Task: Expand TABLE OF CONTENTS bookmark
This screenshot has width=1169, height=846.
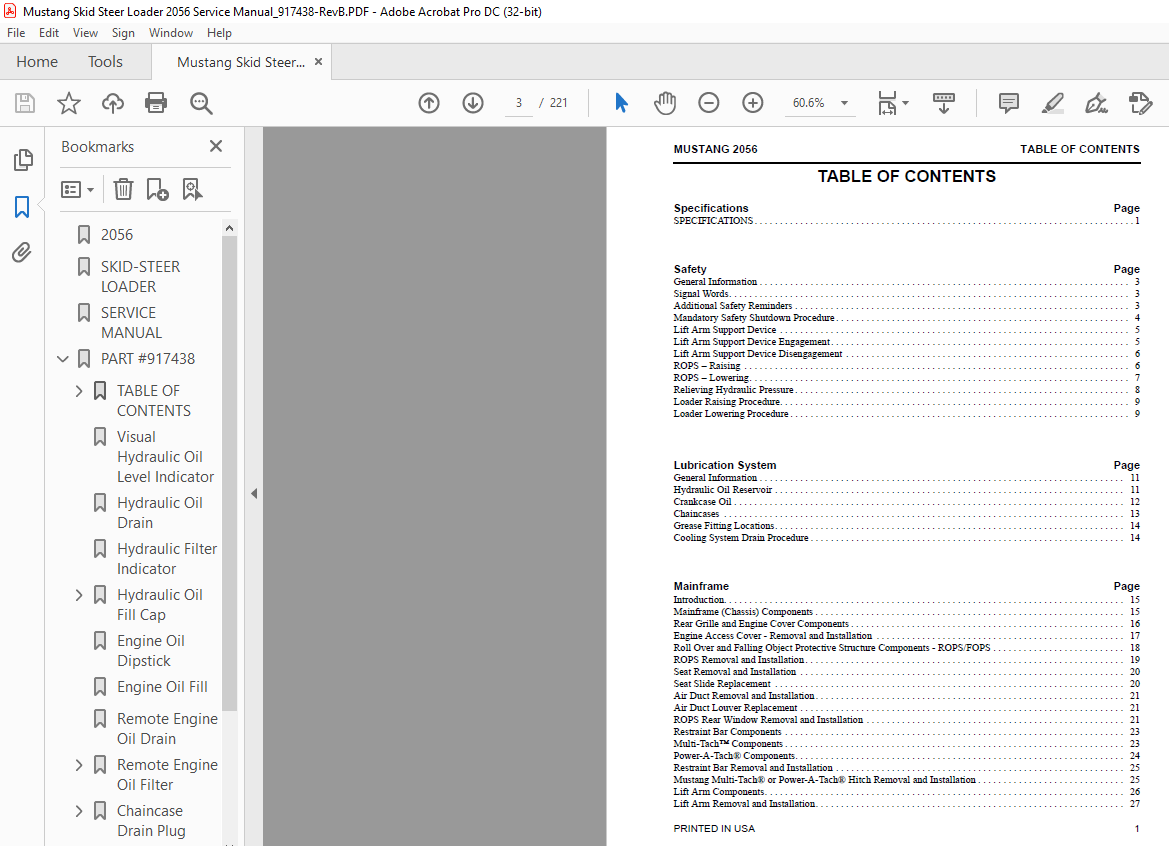Action: [x=79, y=391]
